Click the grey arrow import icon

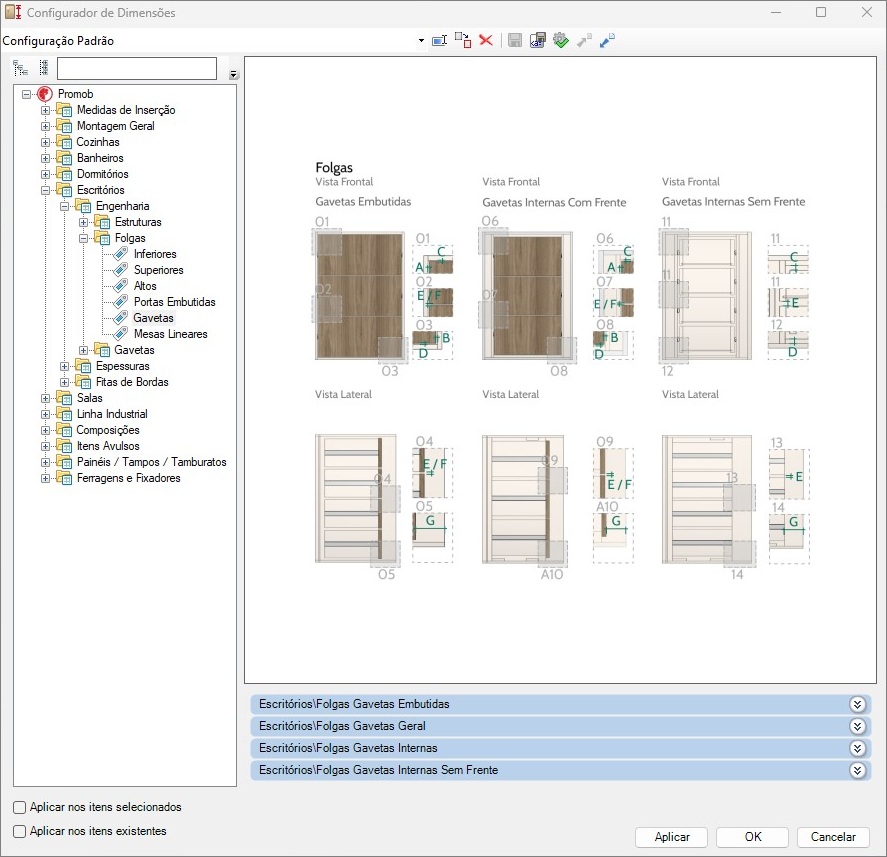pos(584,40)
